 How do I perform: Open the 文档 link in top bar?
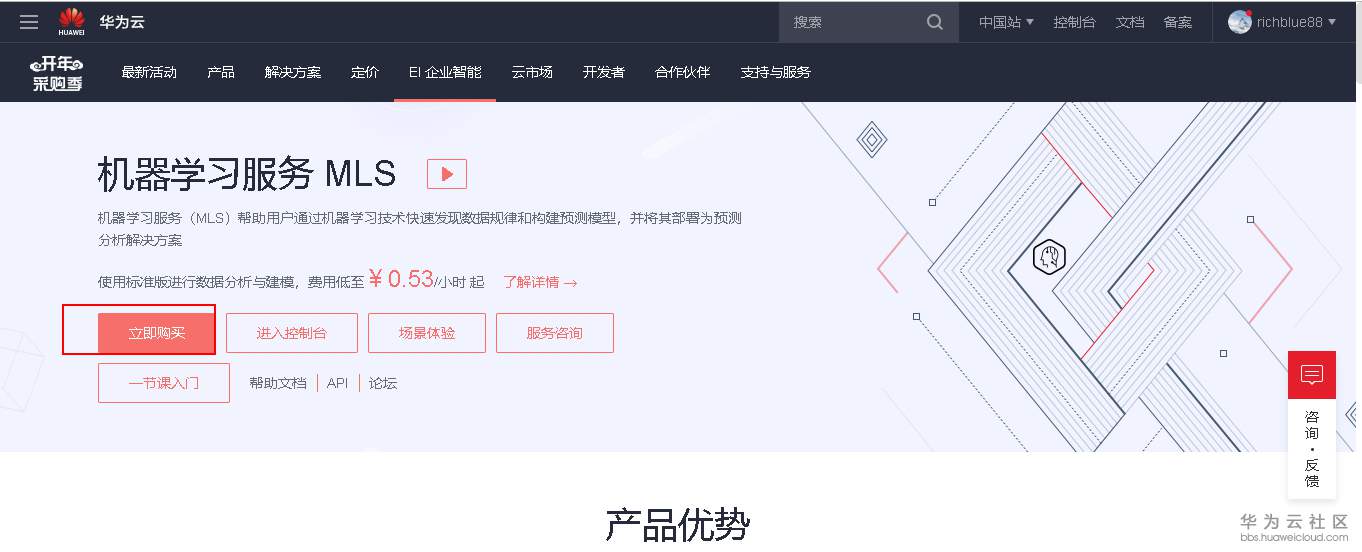pos(1130,22)
